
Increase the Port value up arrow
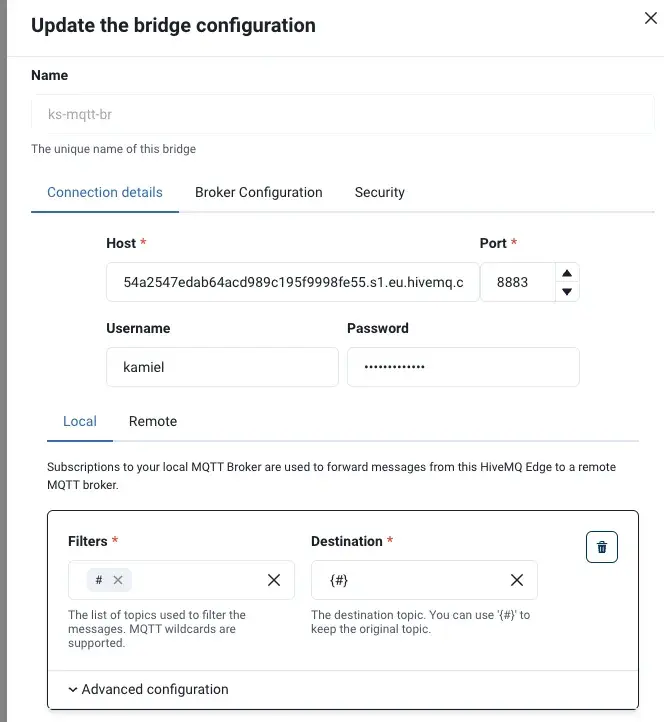(567, 273)
